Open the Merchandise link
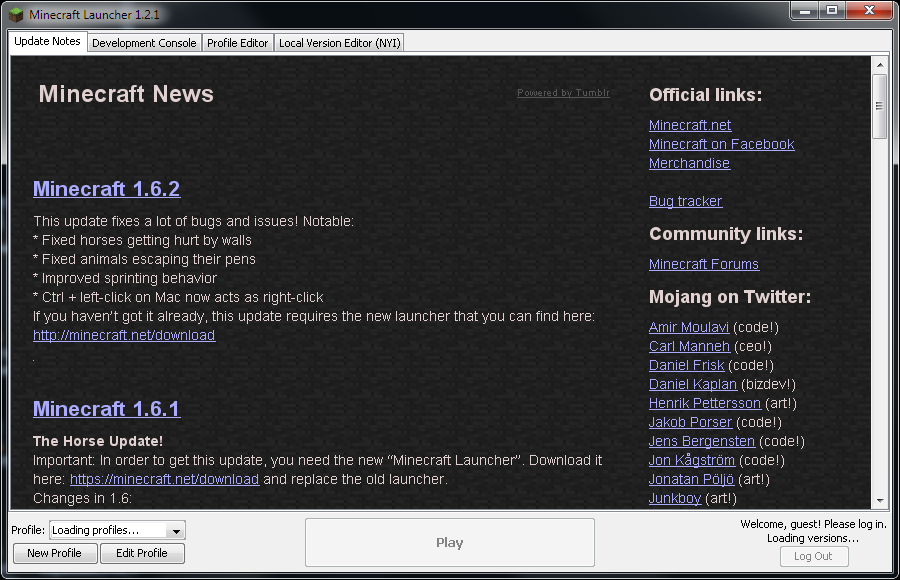900x580 pixels. (x=689, y=163)
